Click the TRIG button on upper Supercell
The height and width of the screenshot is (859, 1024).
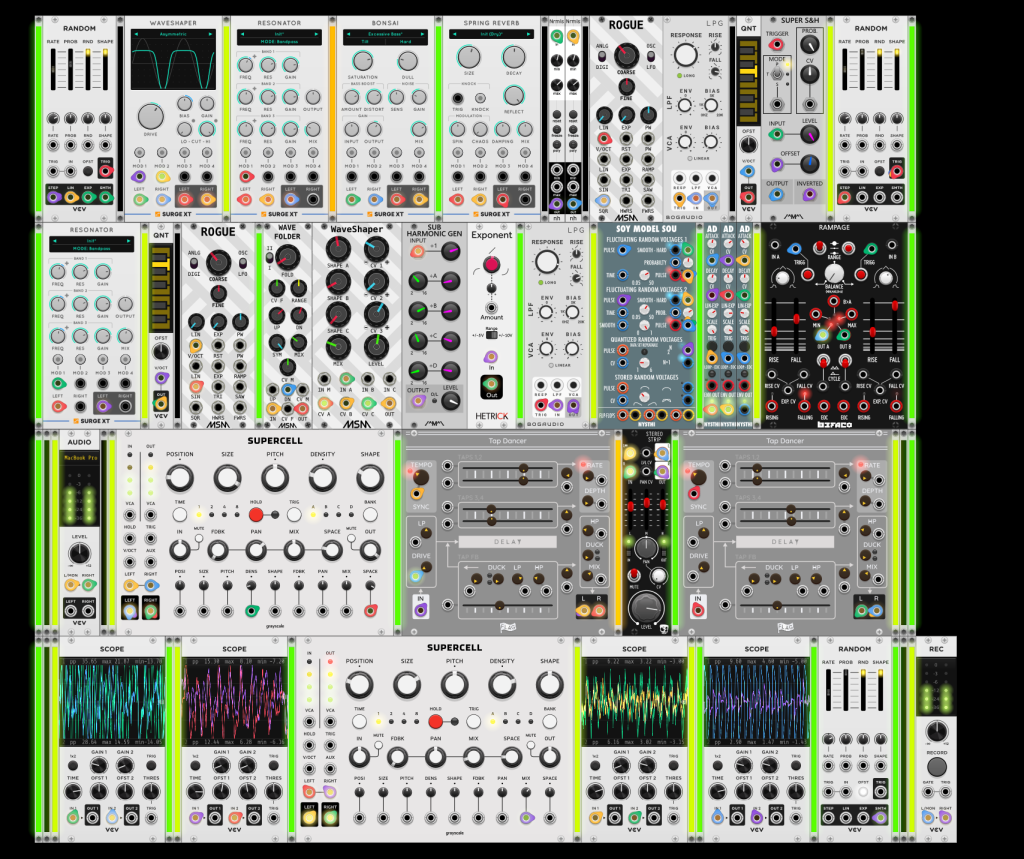294,514
